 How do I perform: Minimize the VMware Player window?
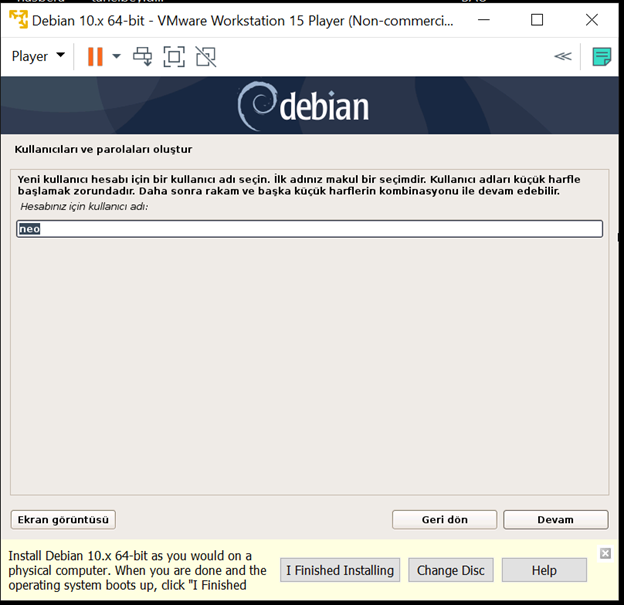[484, 20]
